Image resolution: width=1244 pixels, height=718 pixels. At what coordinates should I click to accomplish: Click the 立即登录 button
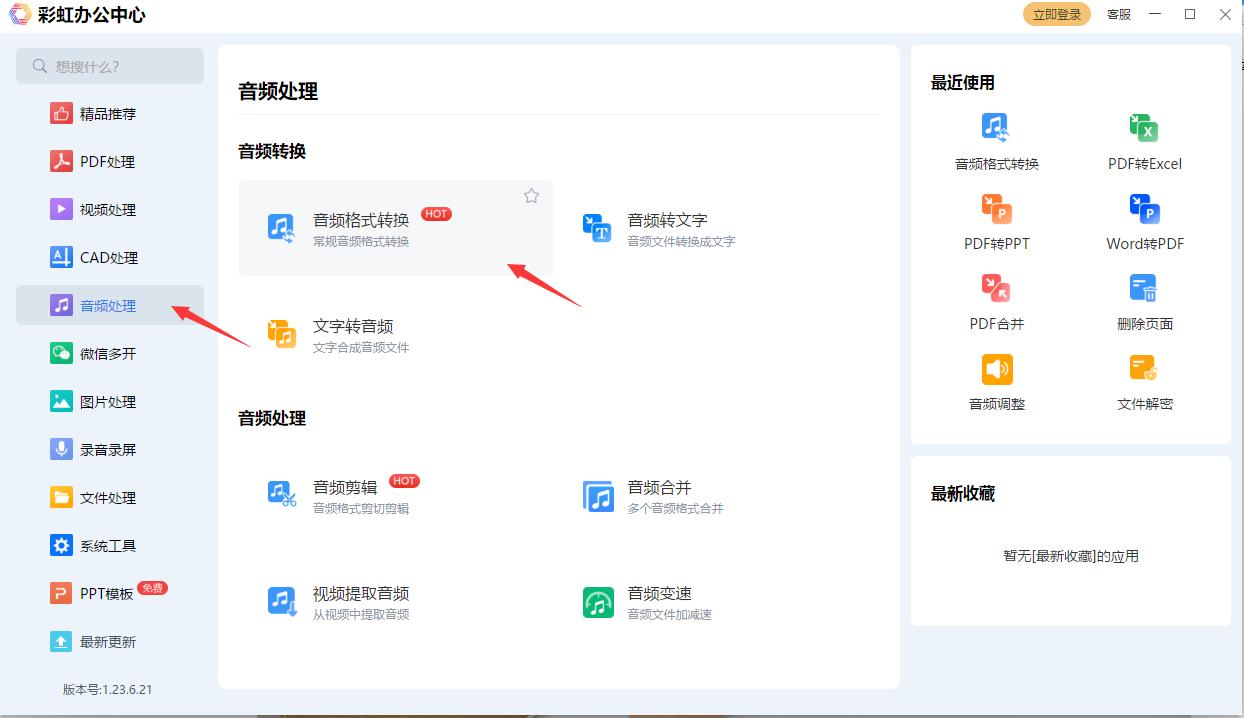pyautogui.click(x=1056, y=14)
